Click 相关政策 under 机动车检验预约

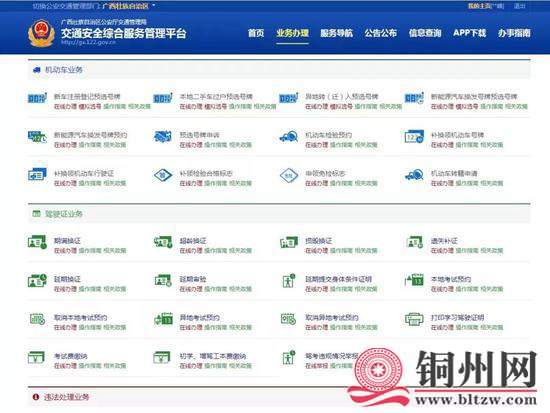point(366,145)
